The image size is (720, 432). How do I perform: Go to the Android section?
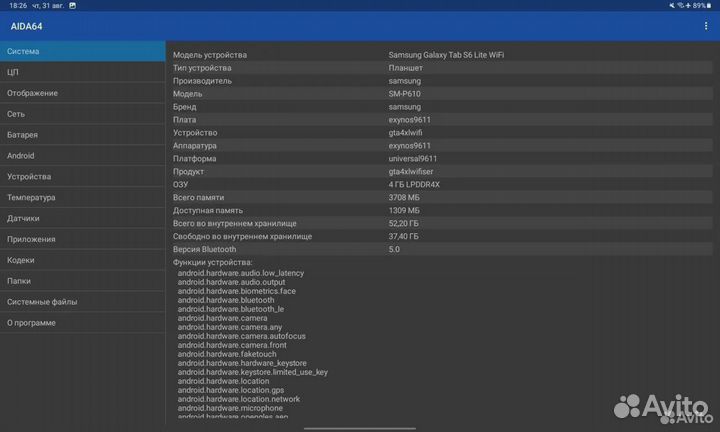(x=83, y=156)
